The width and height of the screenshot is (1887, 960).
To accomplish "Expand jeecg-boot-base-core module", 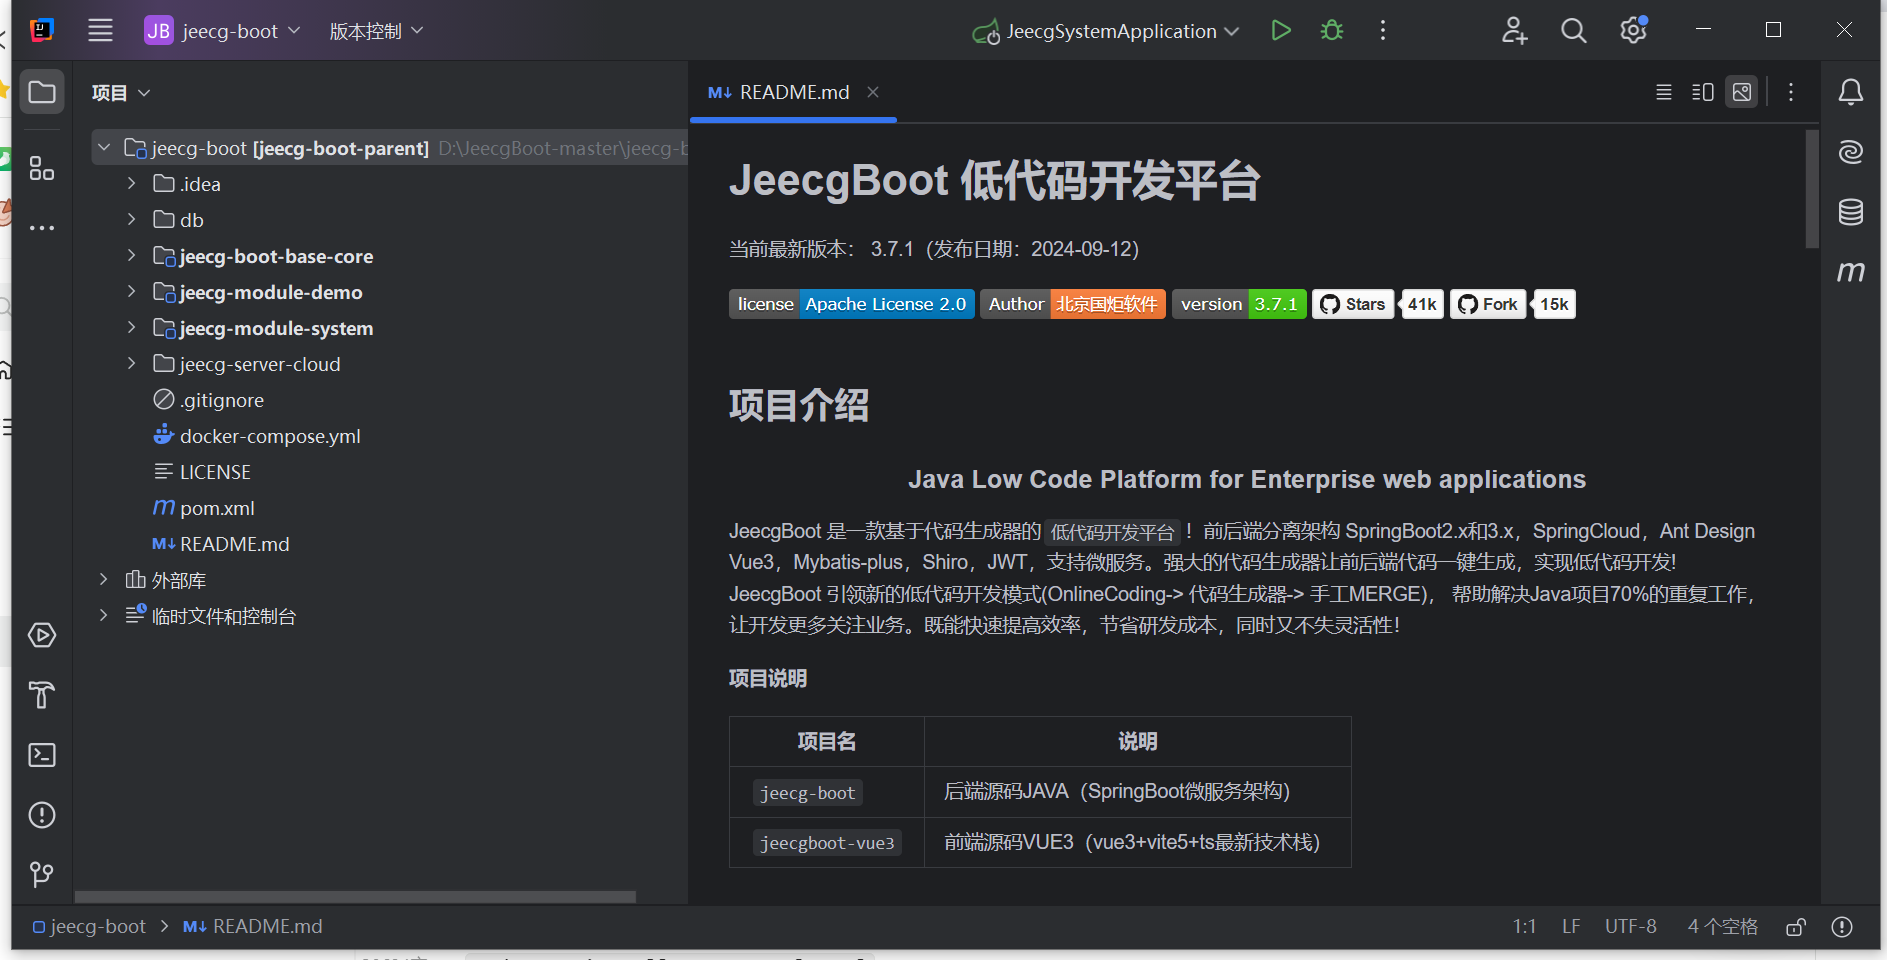I will click(131, 256).
